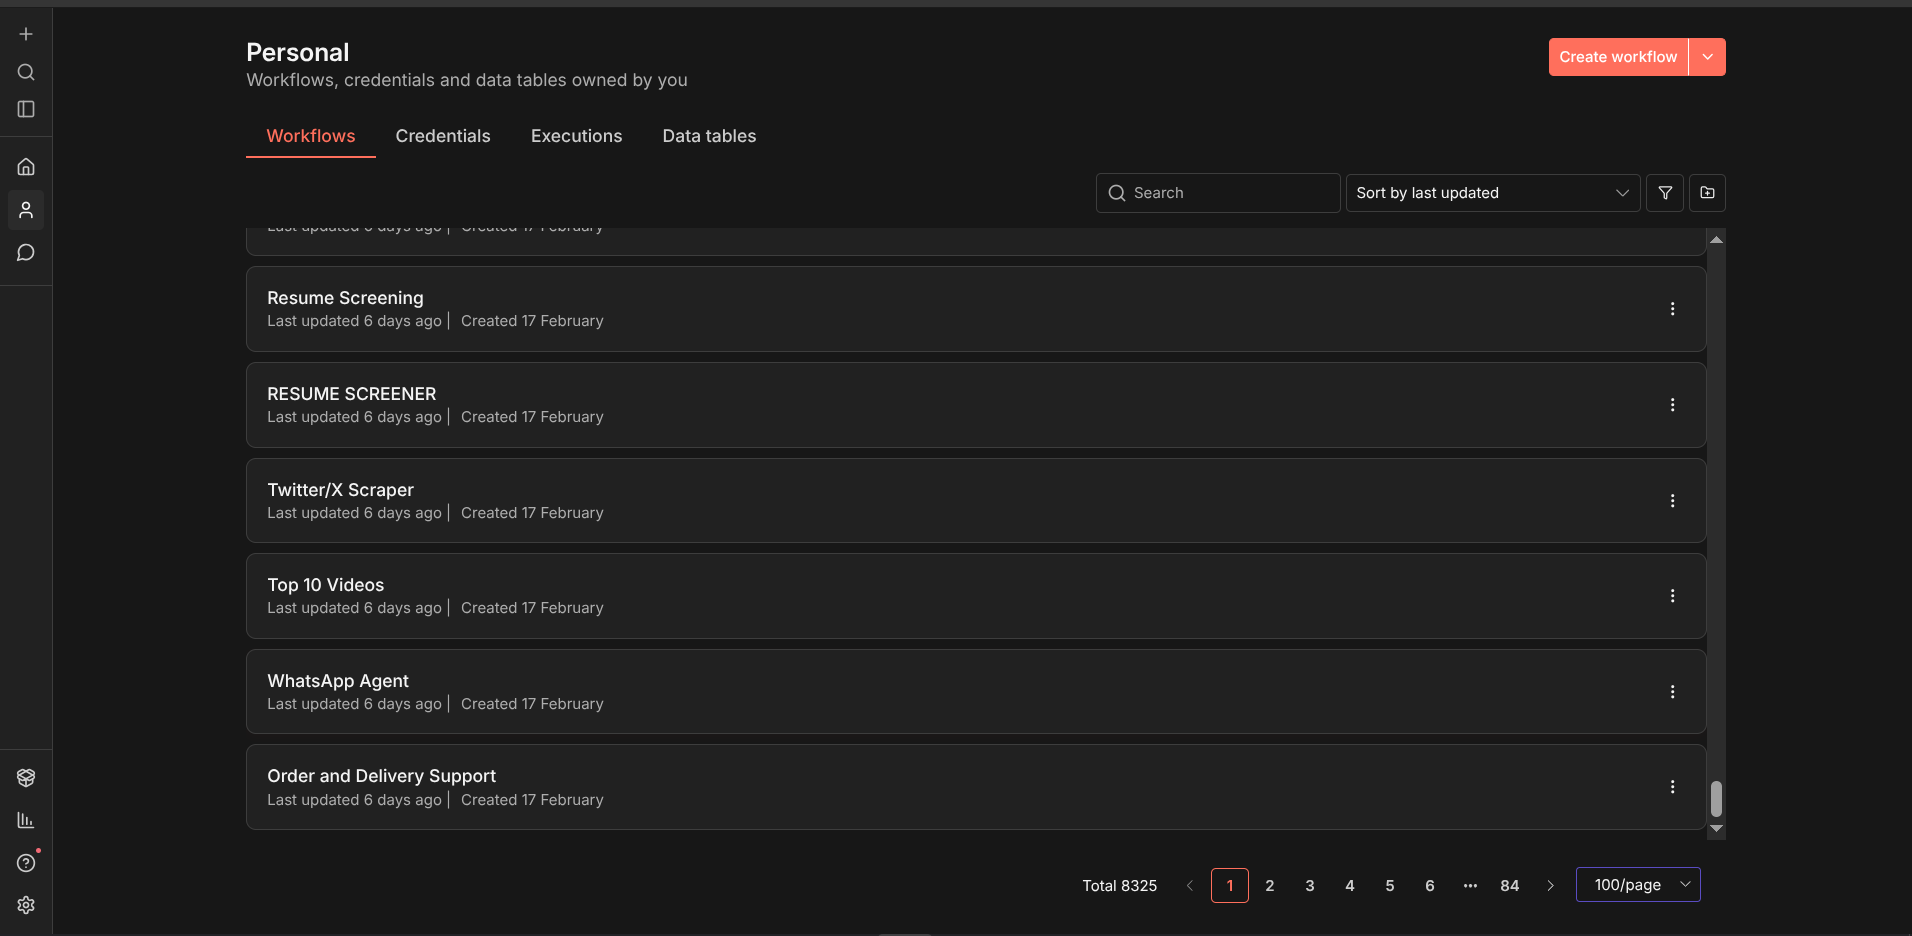Click the help question mark icon
The image size is (1912, 936).
25,862
